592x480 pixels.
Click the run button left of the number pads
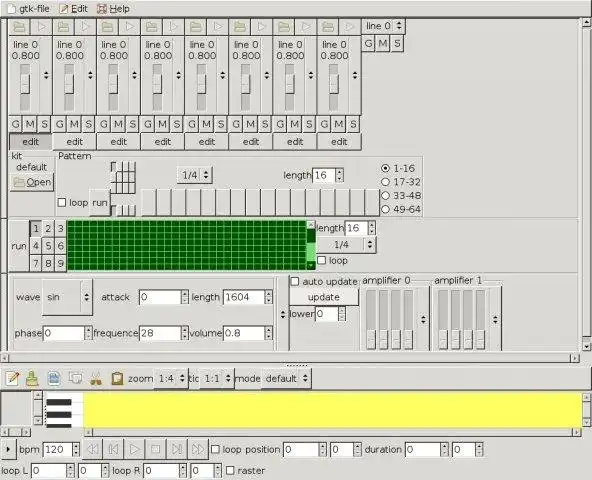click(x=19, y=246)
